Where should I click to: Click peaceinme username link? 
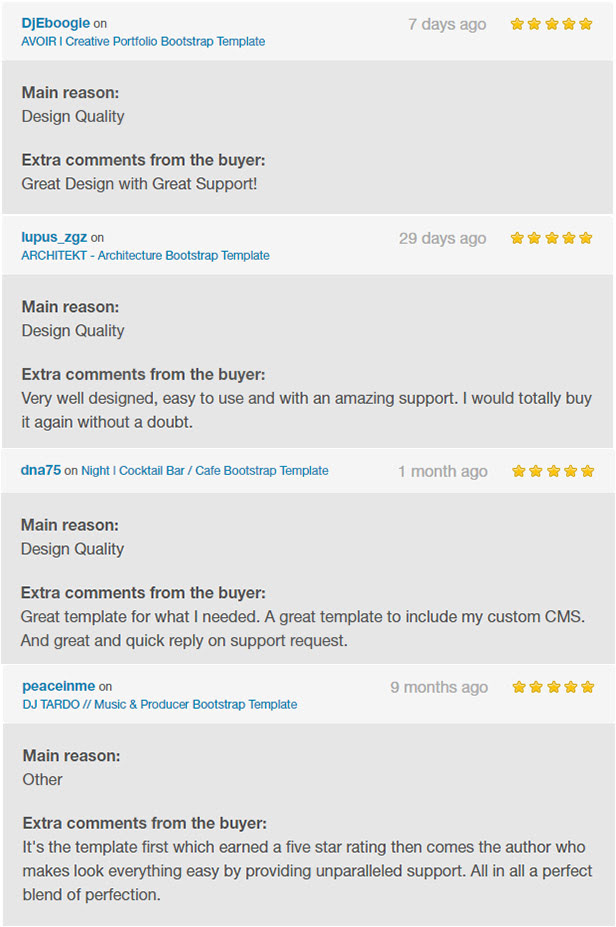[x=59, y=686]
